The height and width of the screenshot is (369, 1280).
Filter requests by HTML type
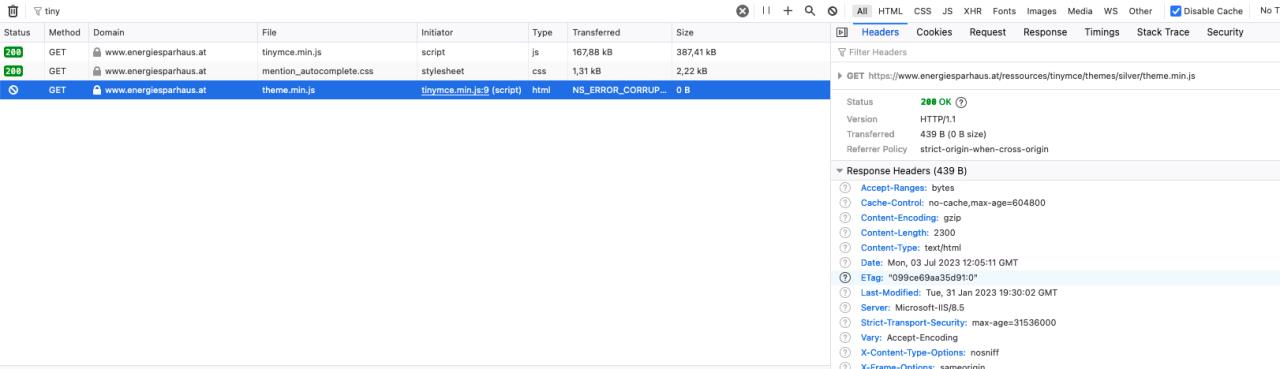point(890,11)
